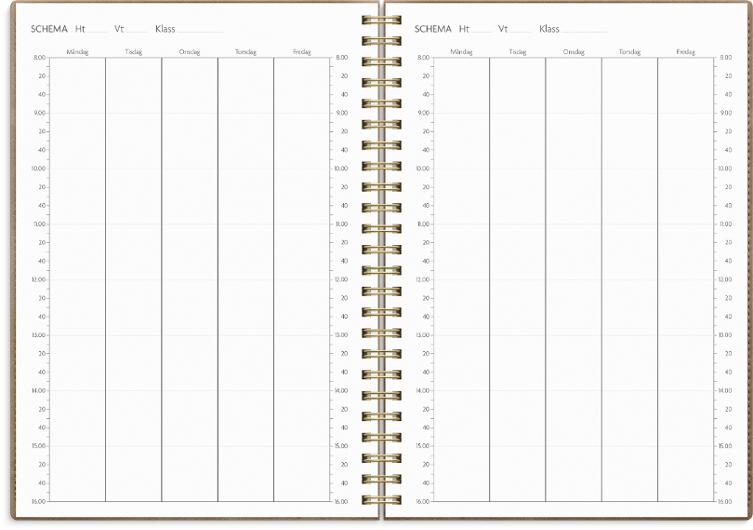
Task: Click the SCHEMA heading on left page
Action: click(49, 29)
